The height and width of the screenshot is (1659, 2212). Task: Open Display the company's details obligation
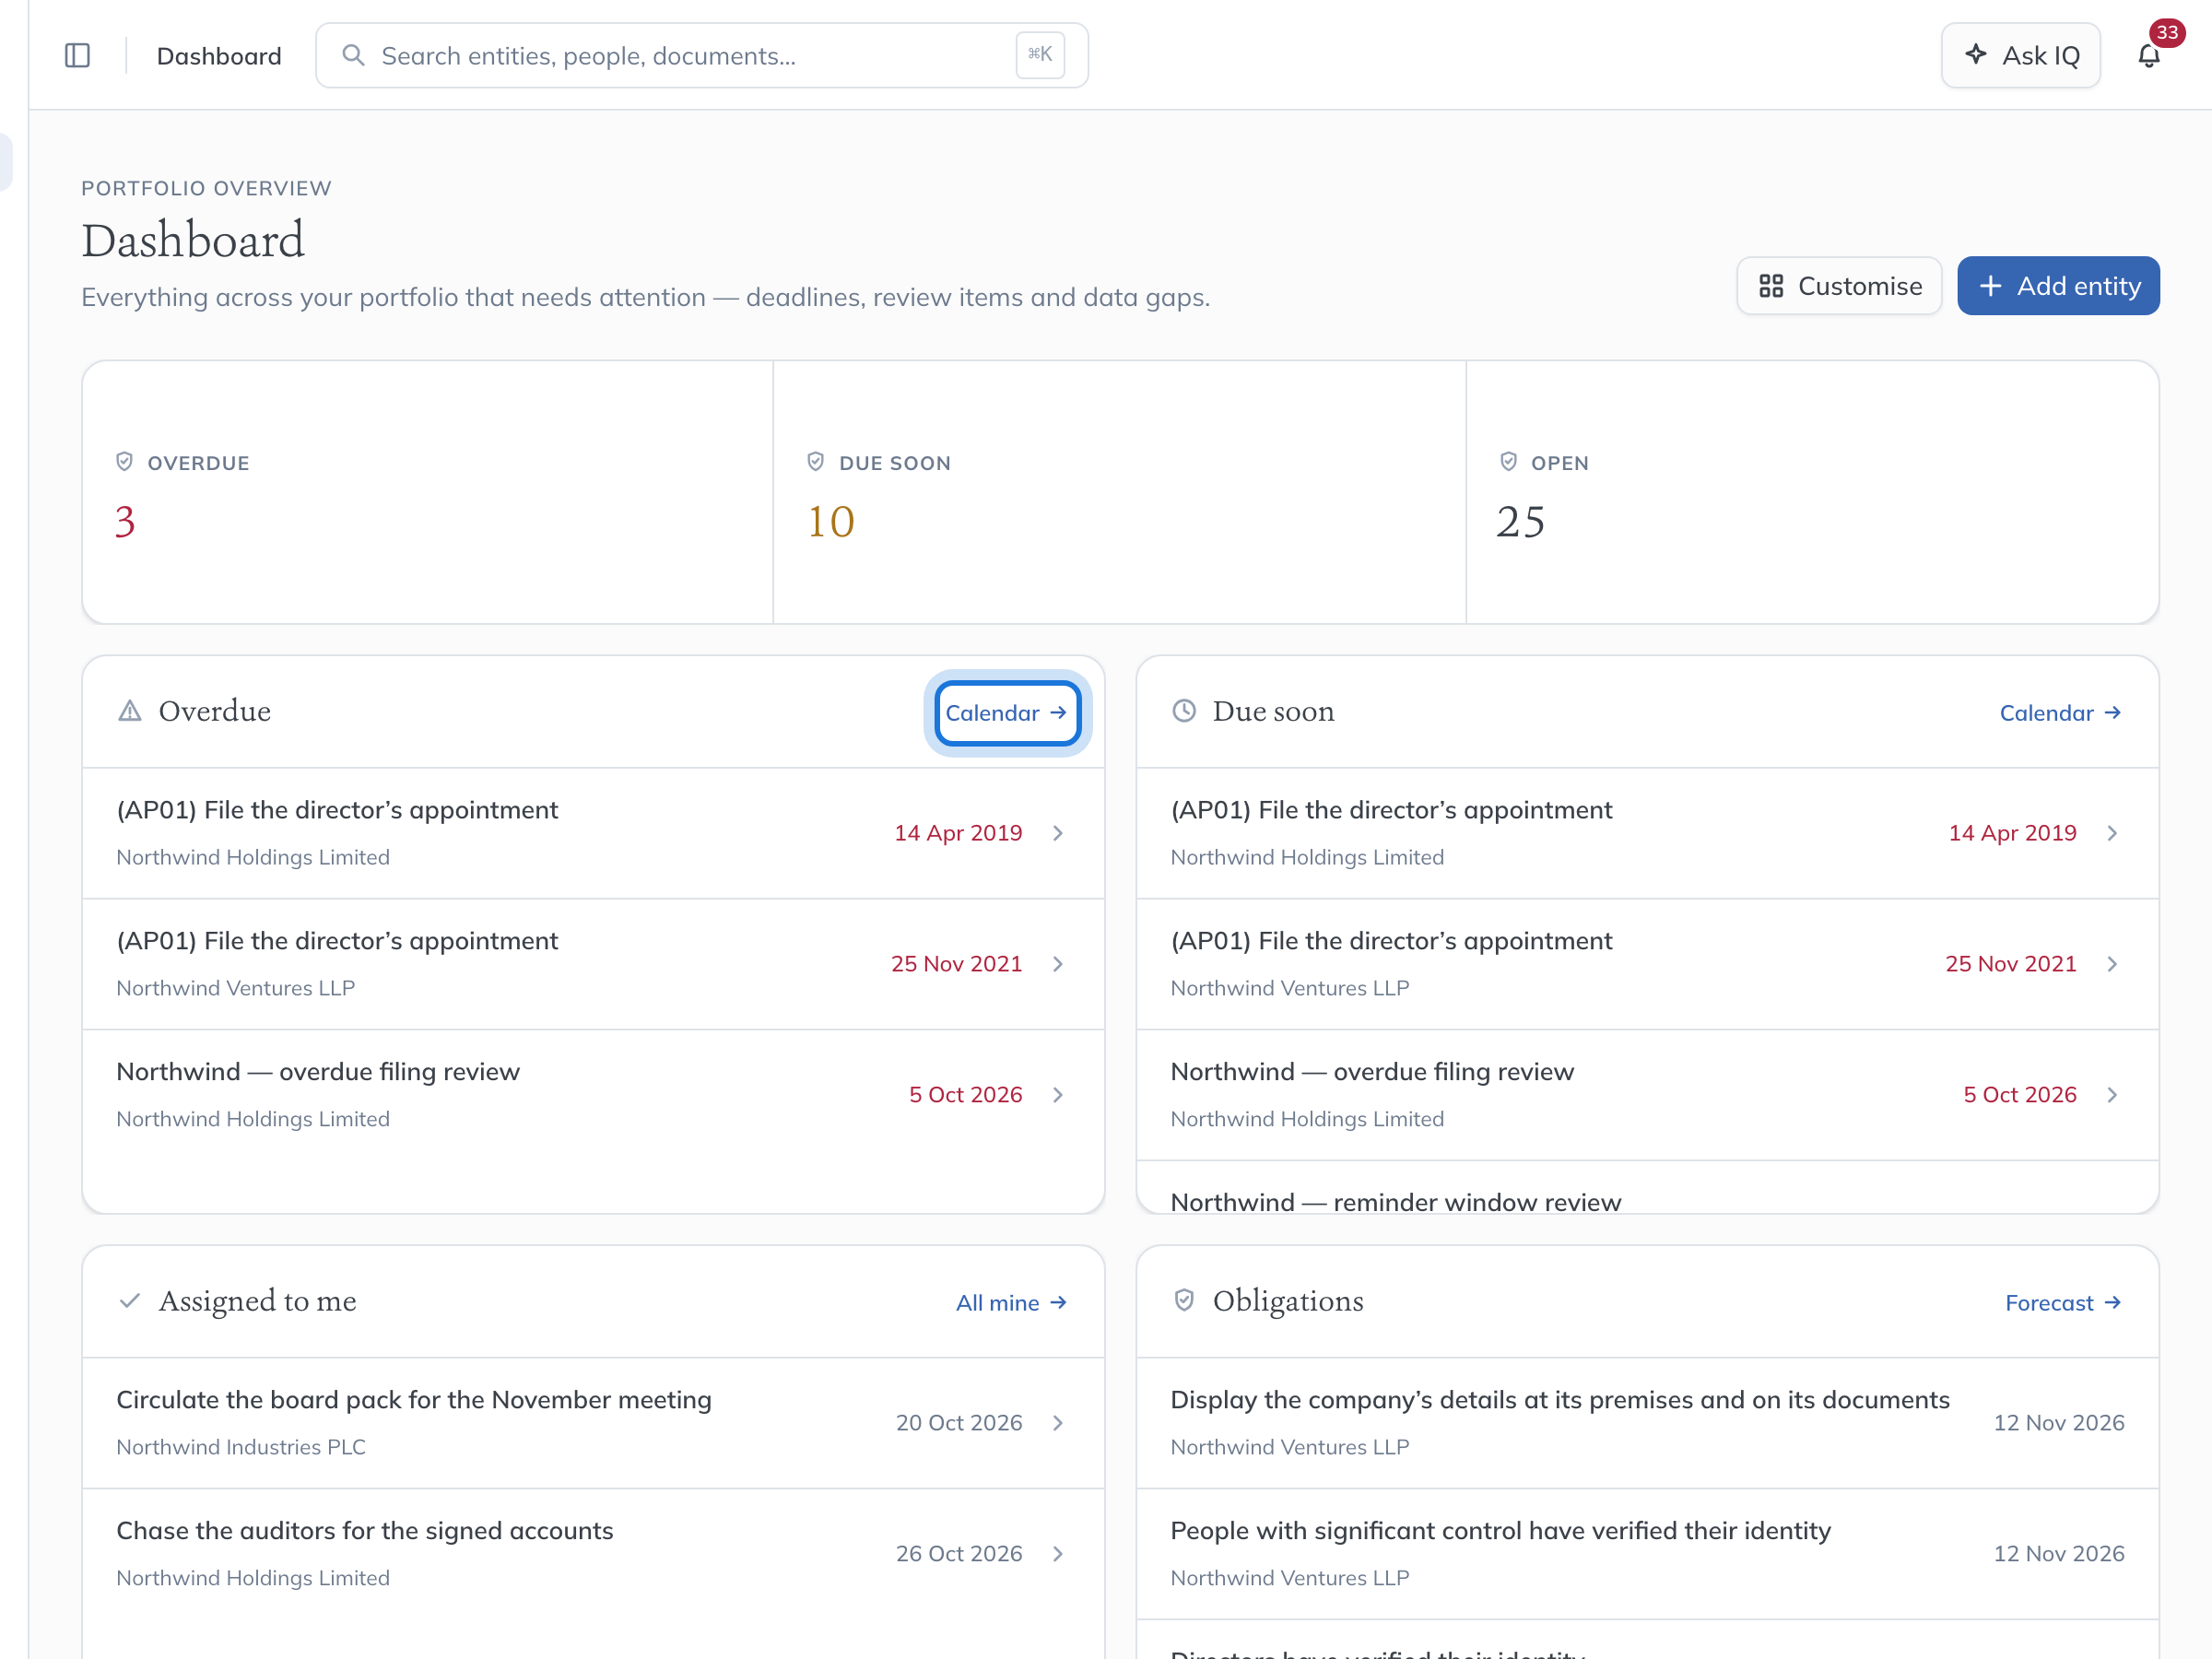click(x=1647, y=1423)
